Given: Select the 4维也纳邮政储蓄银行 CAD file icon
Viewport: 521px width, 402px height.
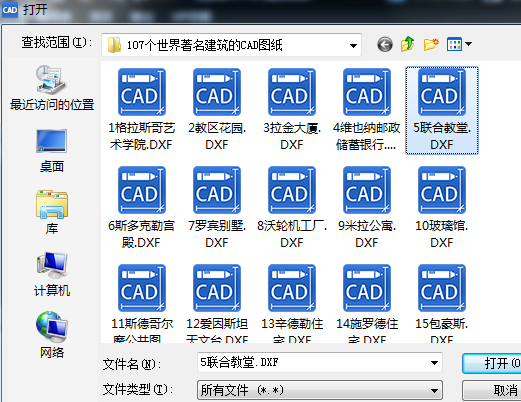Looking at the screenshot, I should (367, 92).
